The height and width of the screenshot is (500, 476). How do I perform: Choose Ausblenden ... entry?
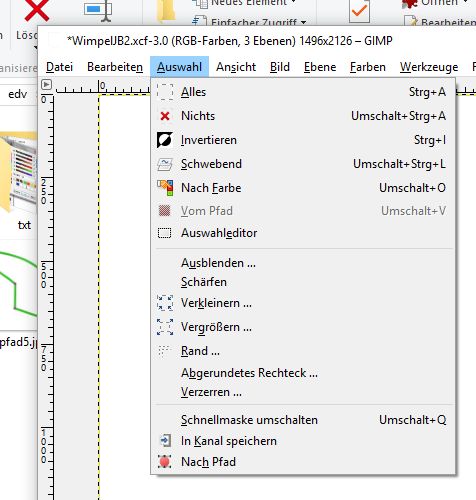[x=303, y=263]
